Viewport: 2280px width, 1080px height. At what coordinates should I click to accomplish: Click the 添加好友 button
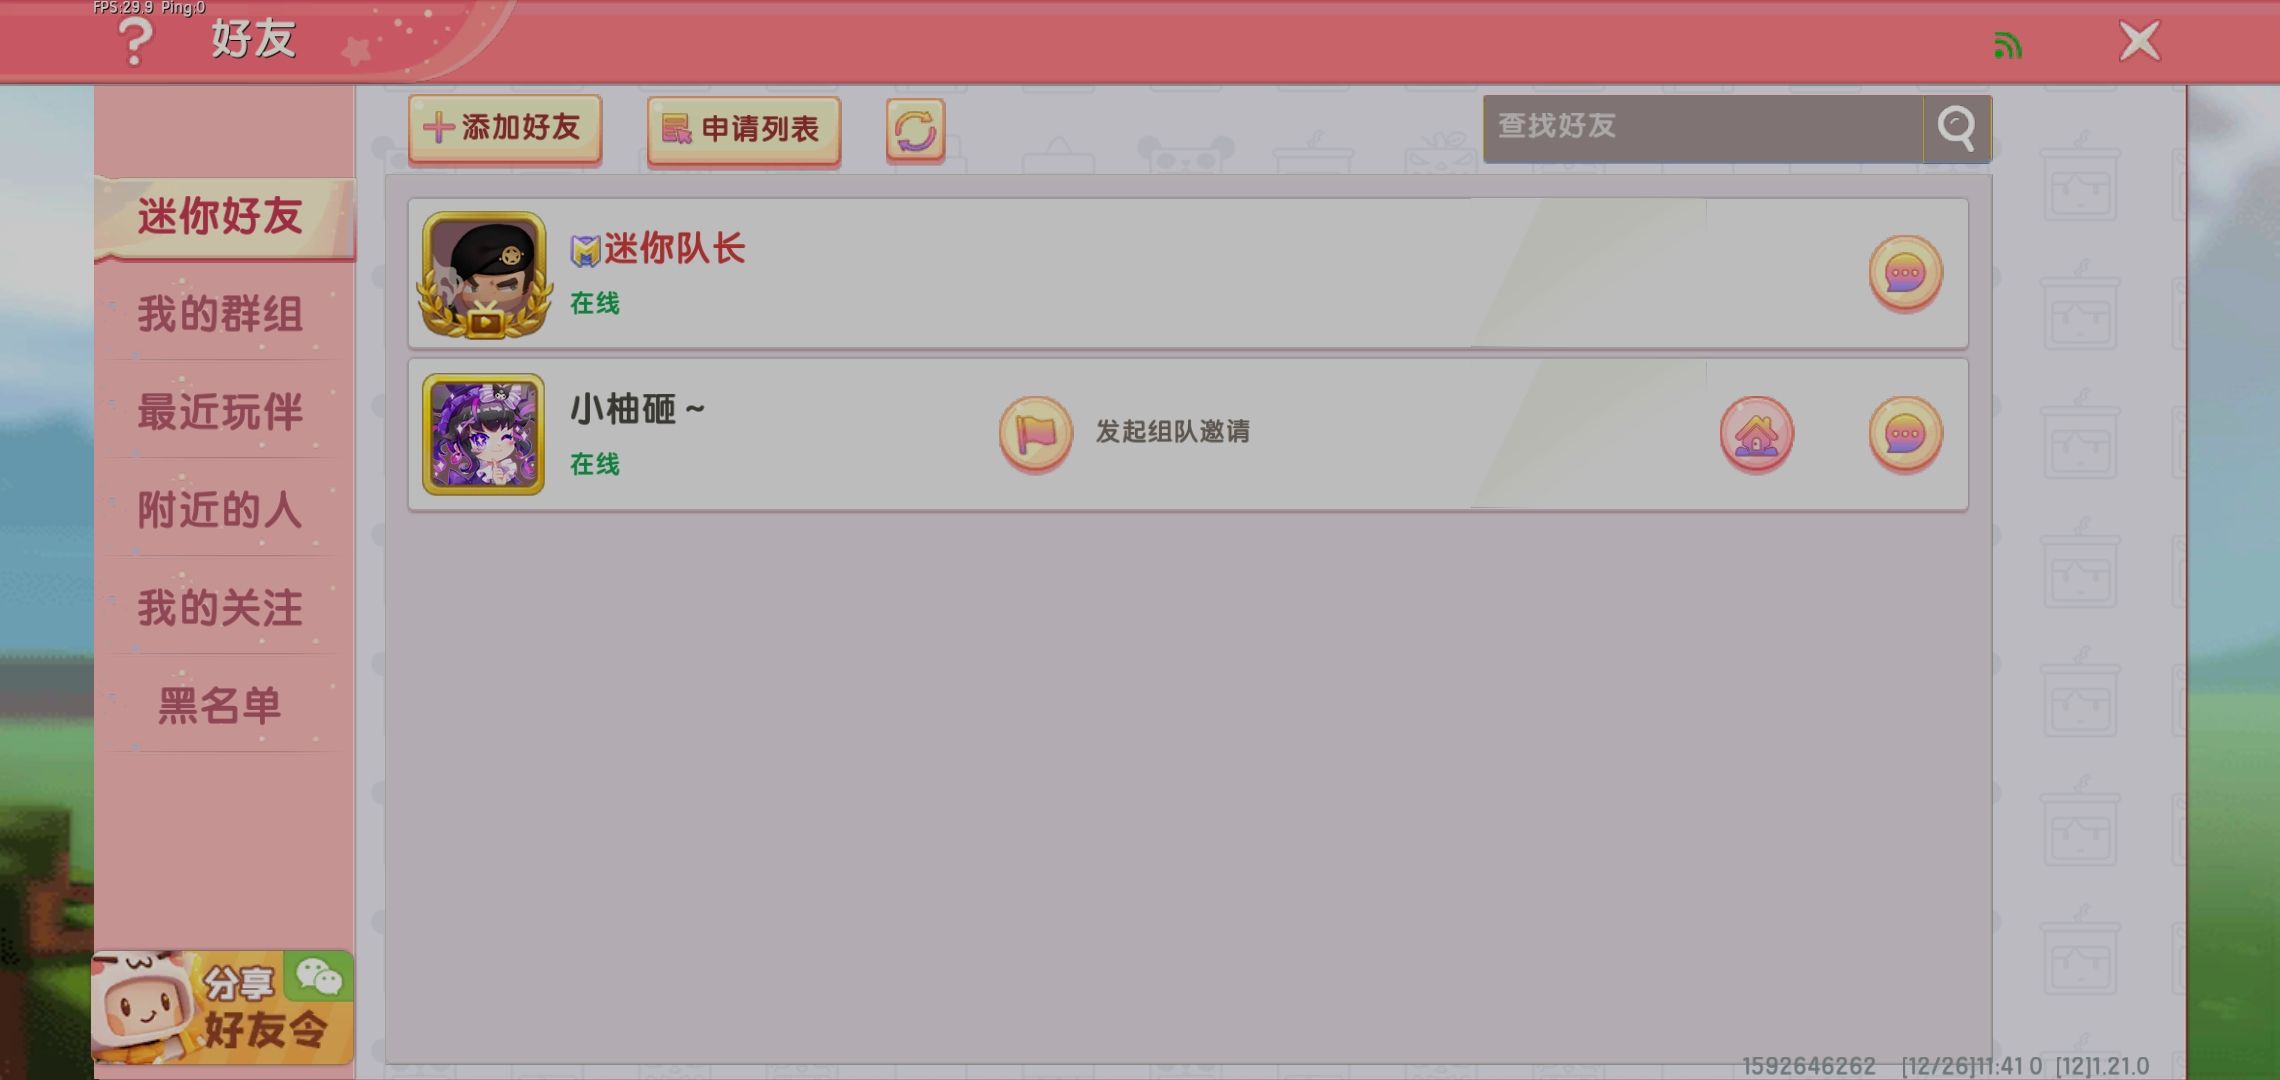pos(505,129)
